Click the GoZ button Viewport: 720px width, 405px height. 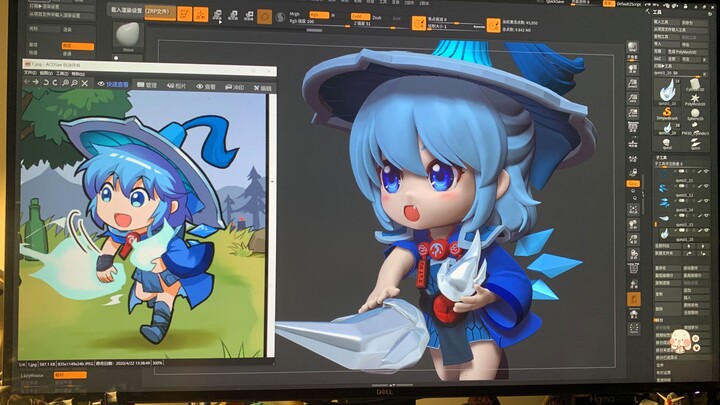[x=658, y=59]
